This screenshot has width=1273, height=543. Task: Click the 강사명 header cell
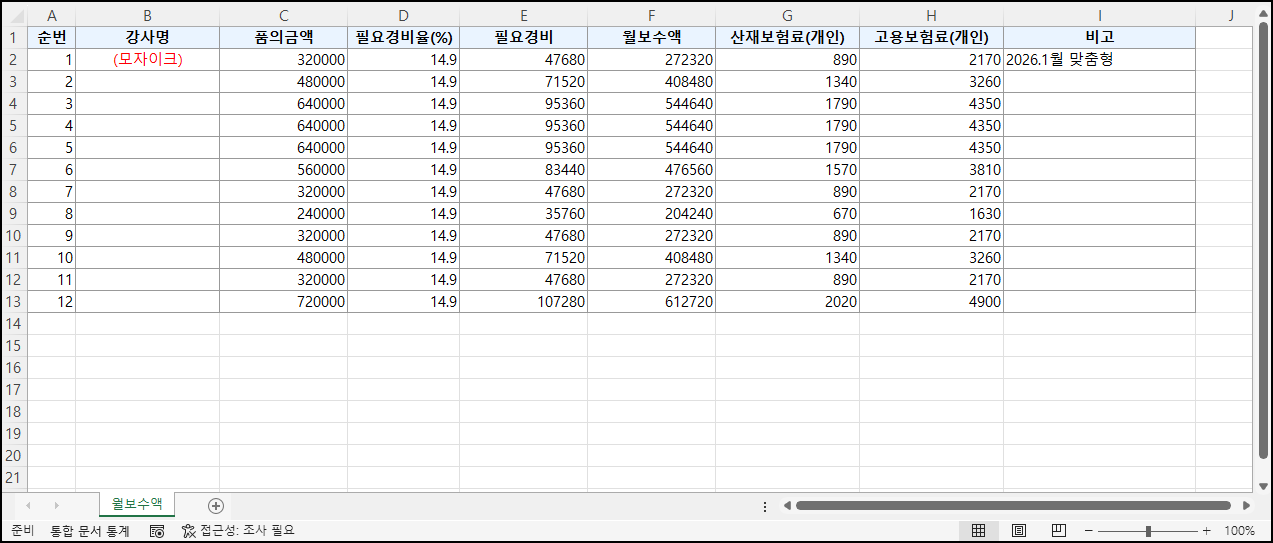pos(147,37)
